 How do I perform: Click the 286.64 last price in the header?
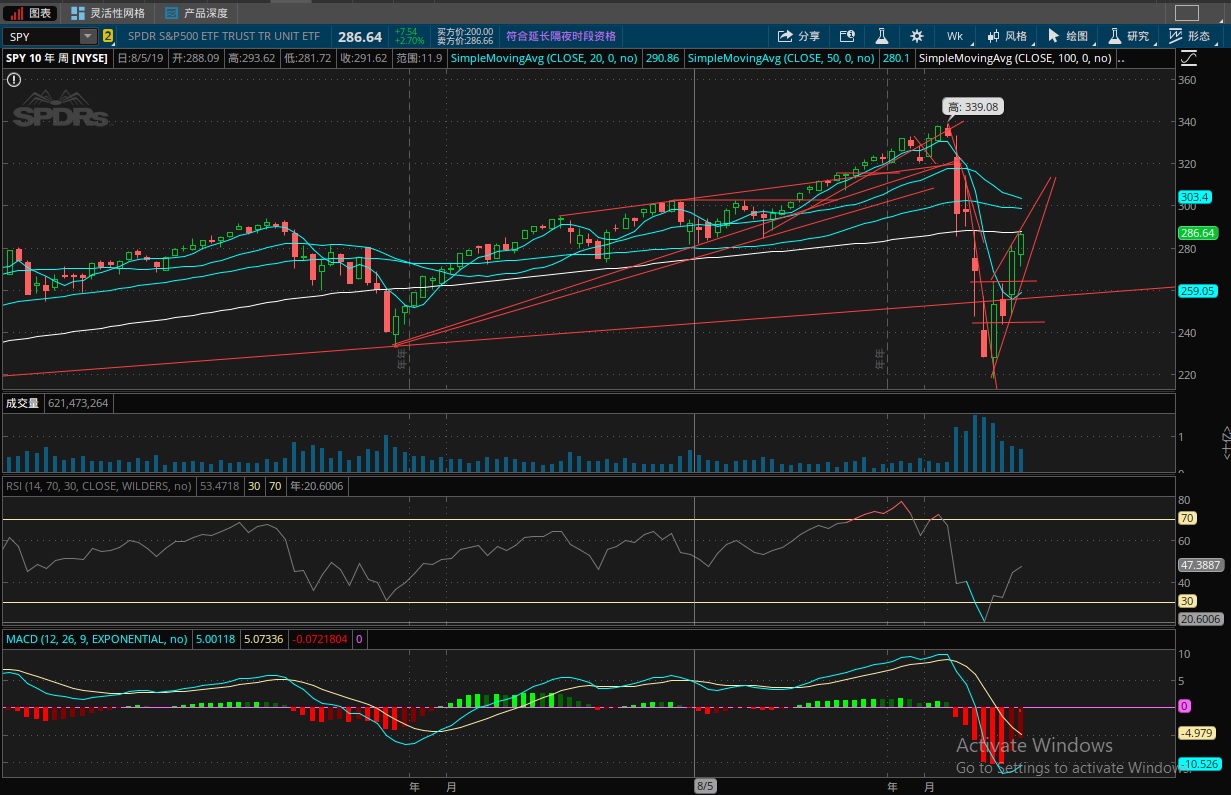point(361,37)
